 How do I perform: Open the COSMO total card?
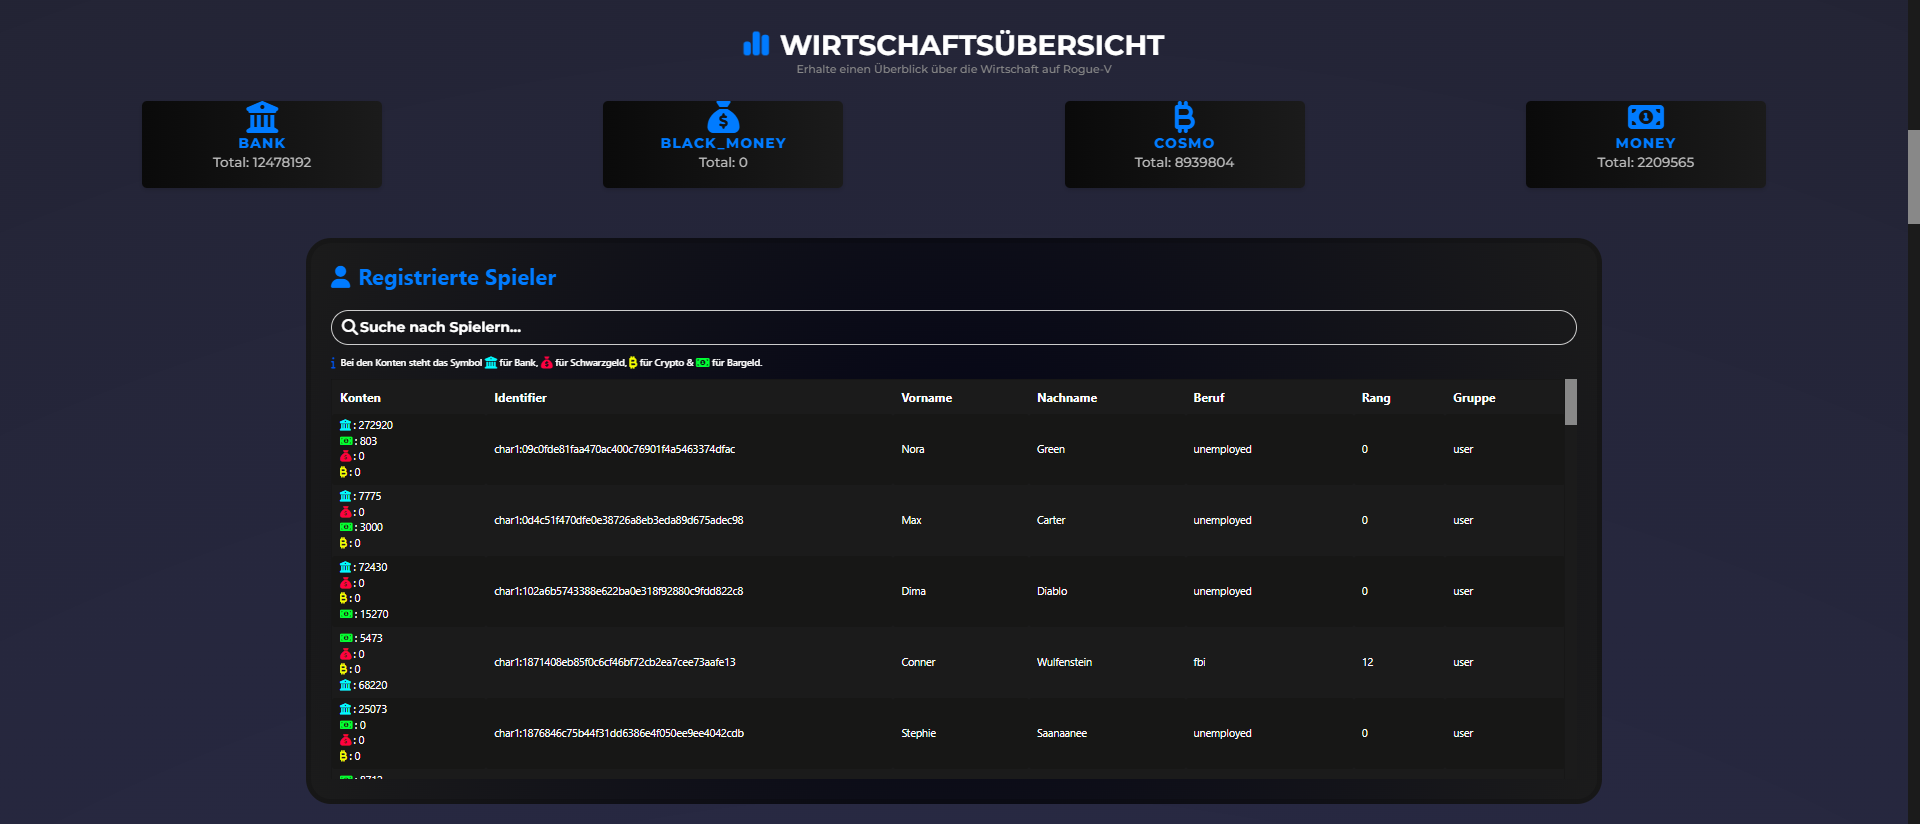point(1184,144)
